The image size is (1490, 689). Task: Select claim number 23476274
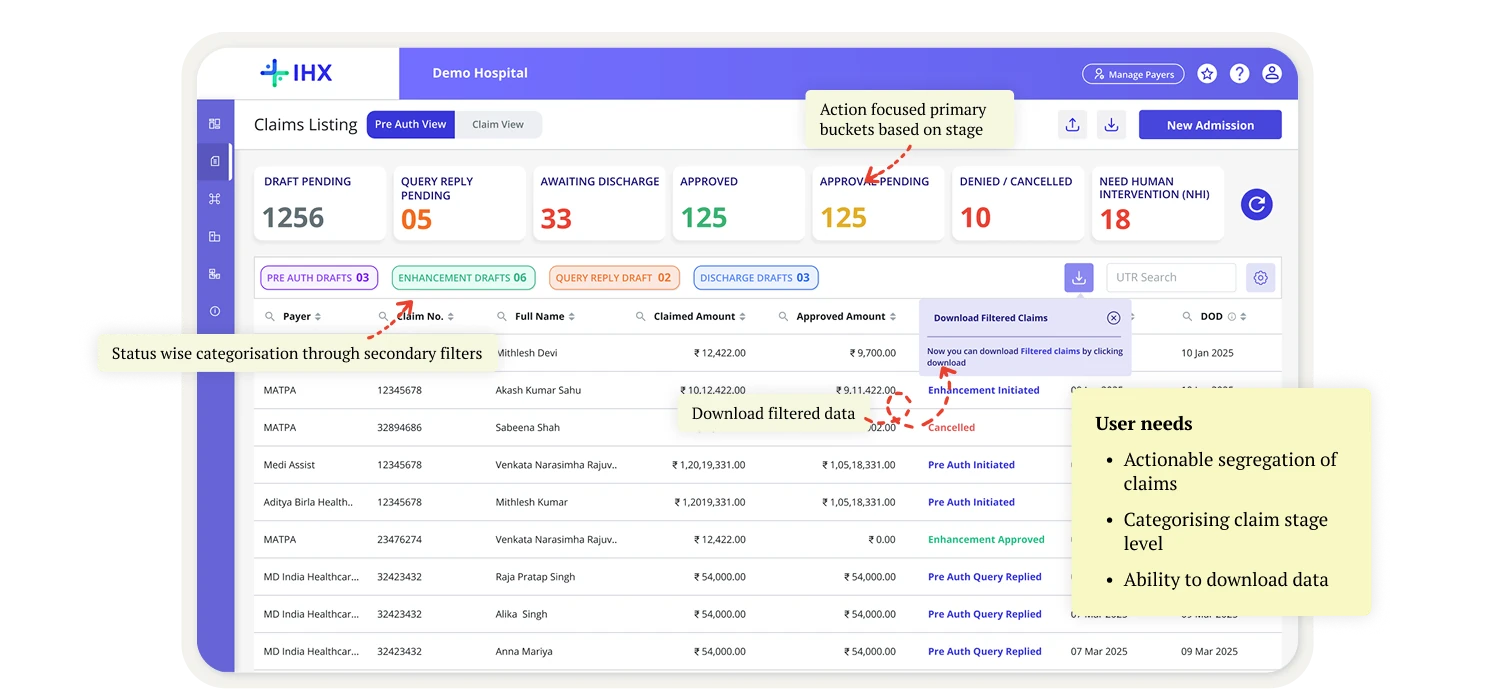[399, 539]
